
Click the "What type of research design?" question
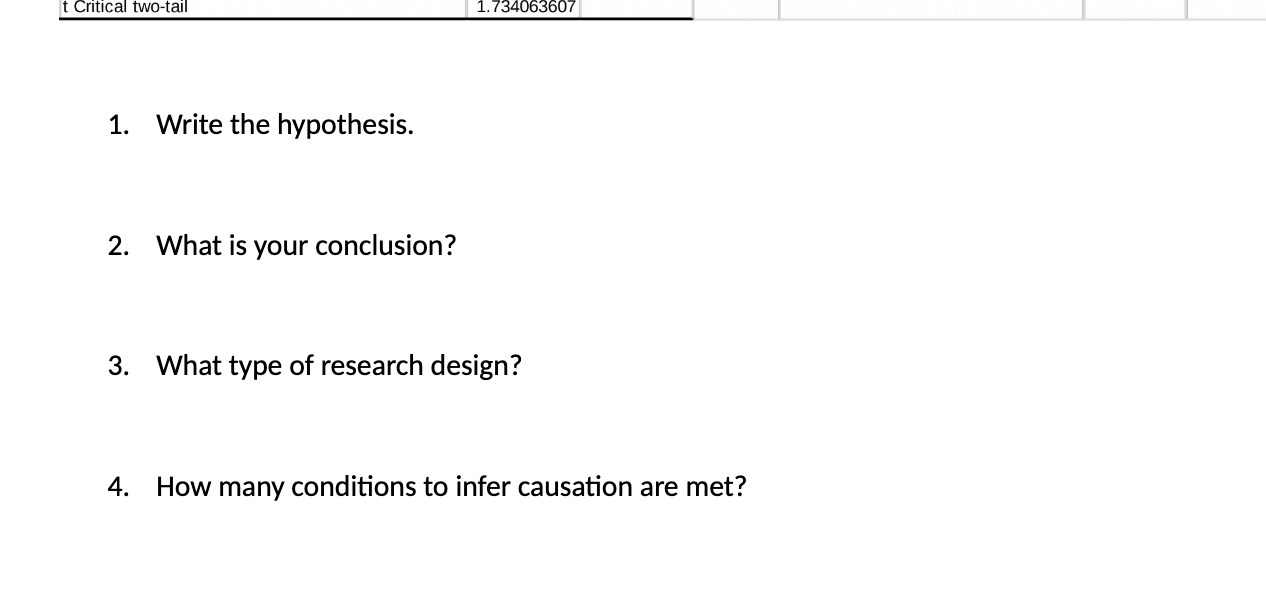(x=339, y=366)
